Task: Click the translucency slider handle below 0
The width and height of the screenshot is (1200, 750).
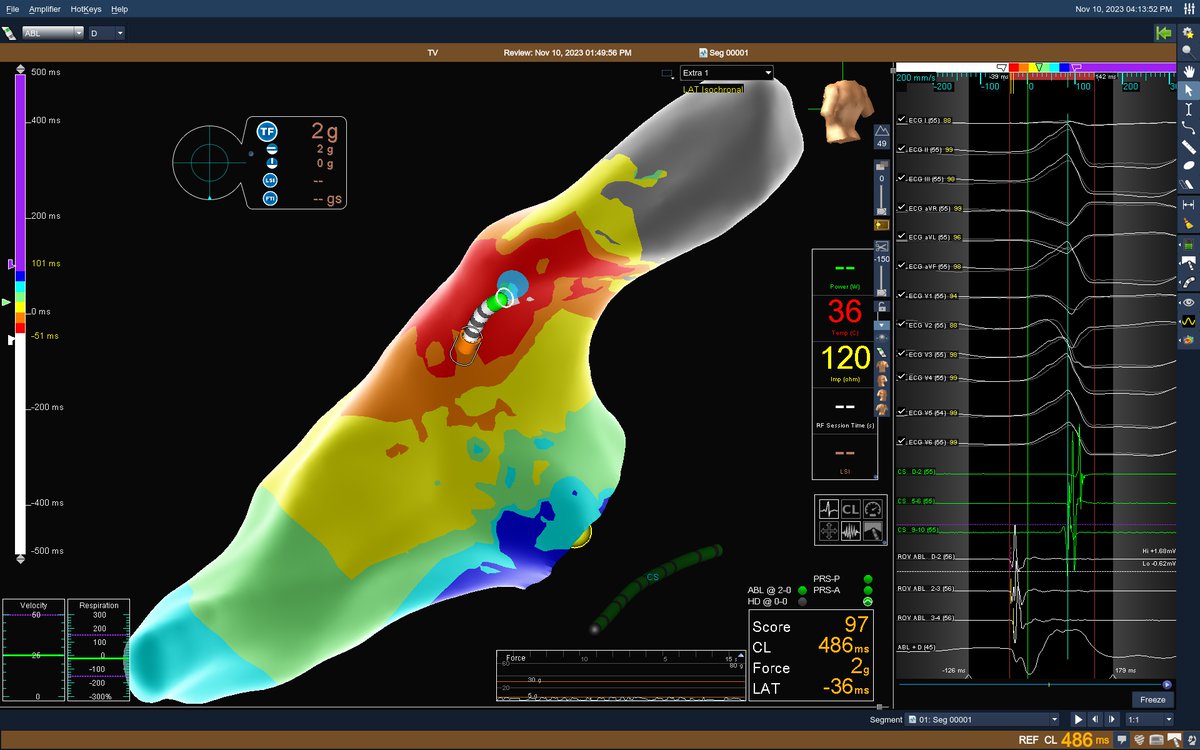Action: 881,210
